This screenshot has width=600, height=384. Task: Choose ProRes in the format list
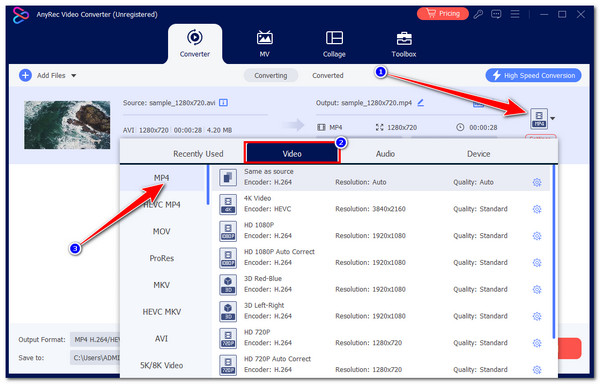(x=161, y=258)
